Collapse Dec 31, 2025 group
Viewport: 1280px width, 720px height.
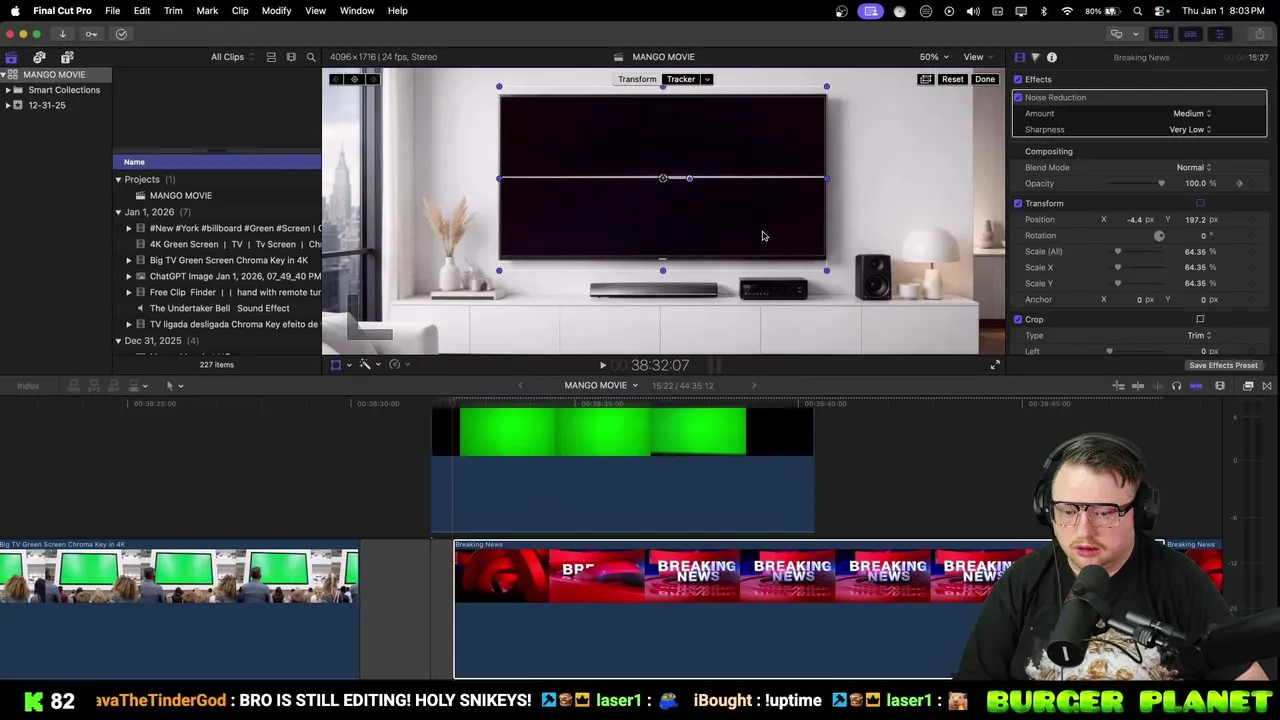click(118, 341)
